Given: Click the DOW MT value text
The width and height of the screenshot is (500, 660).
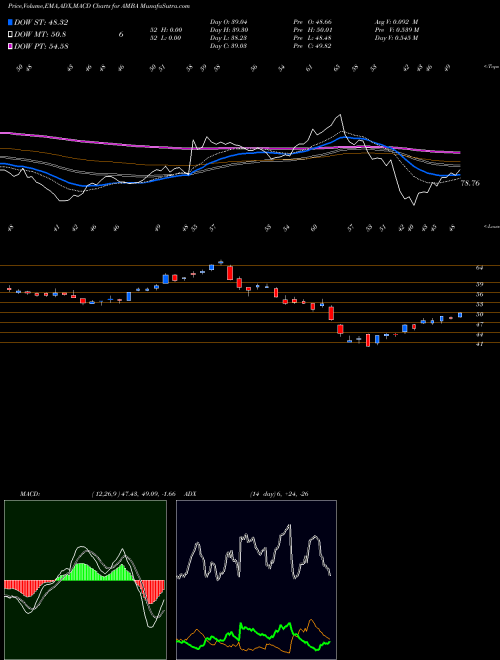Looking at the screenshot, I should [40, 35].
